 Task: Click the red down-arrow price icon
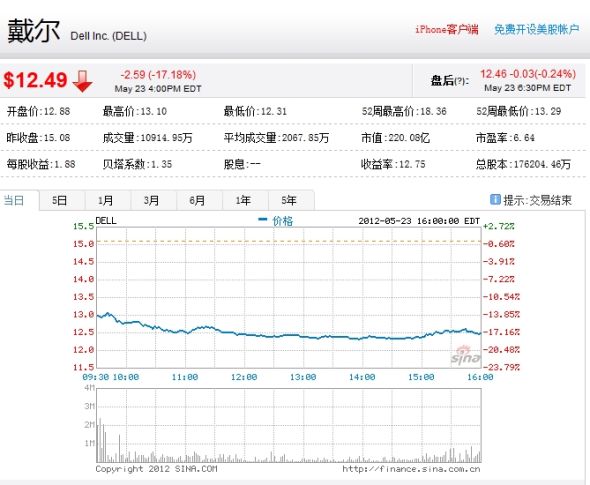click(82, 81)
